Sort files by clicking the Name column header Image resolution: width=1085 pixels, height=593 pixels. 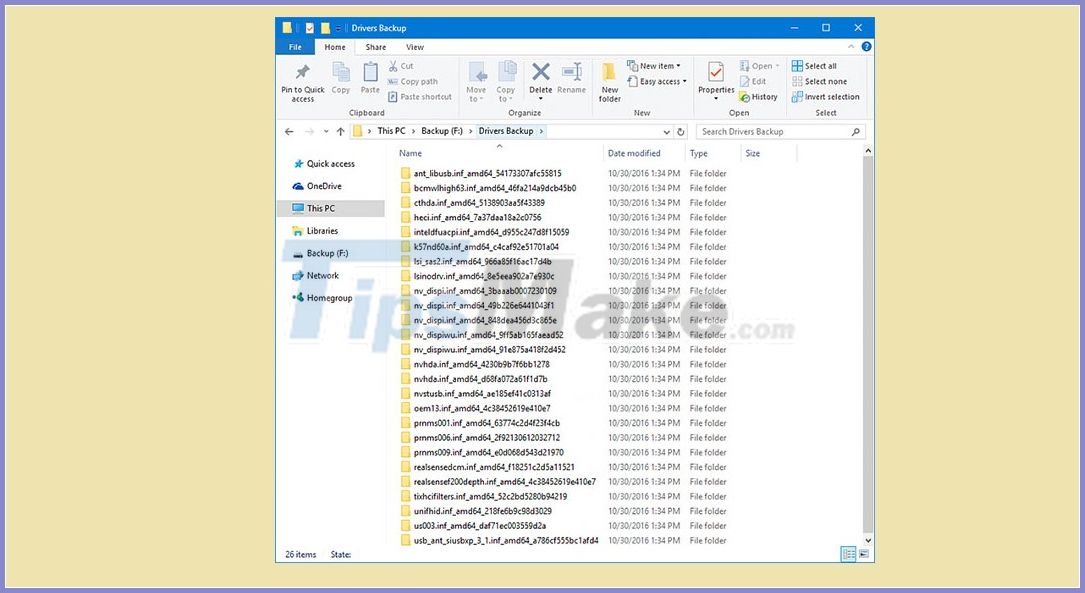(409, 152)
